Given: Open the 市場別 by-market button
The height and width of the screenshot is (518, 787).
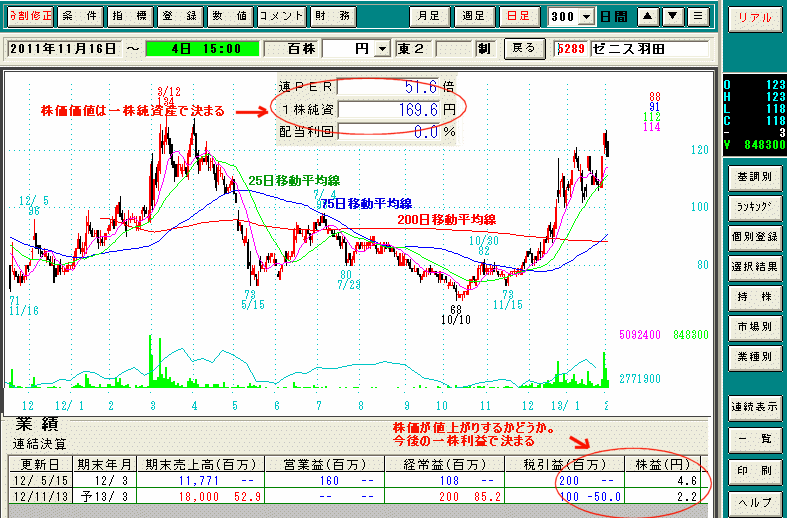Looking at the screenshot, I should click(754, 326).
